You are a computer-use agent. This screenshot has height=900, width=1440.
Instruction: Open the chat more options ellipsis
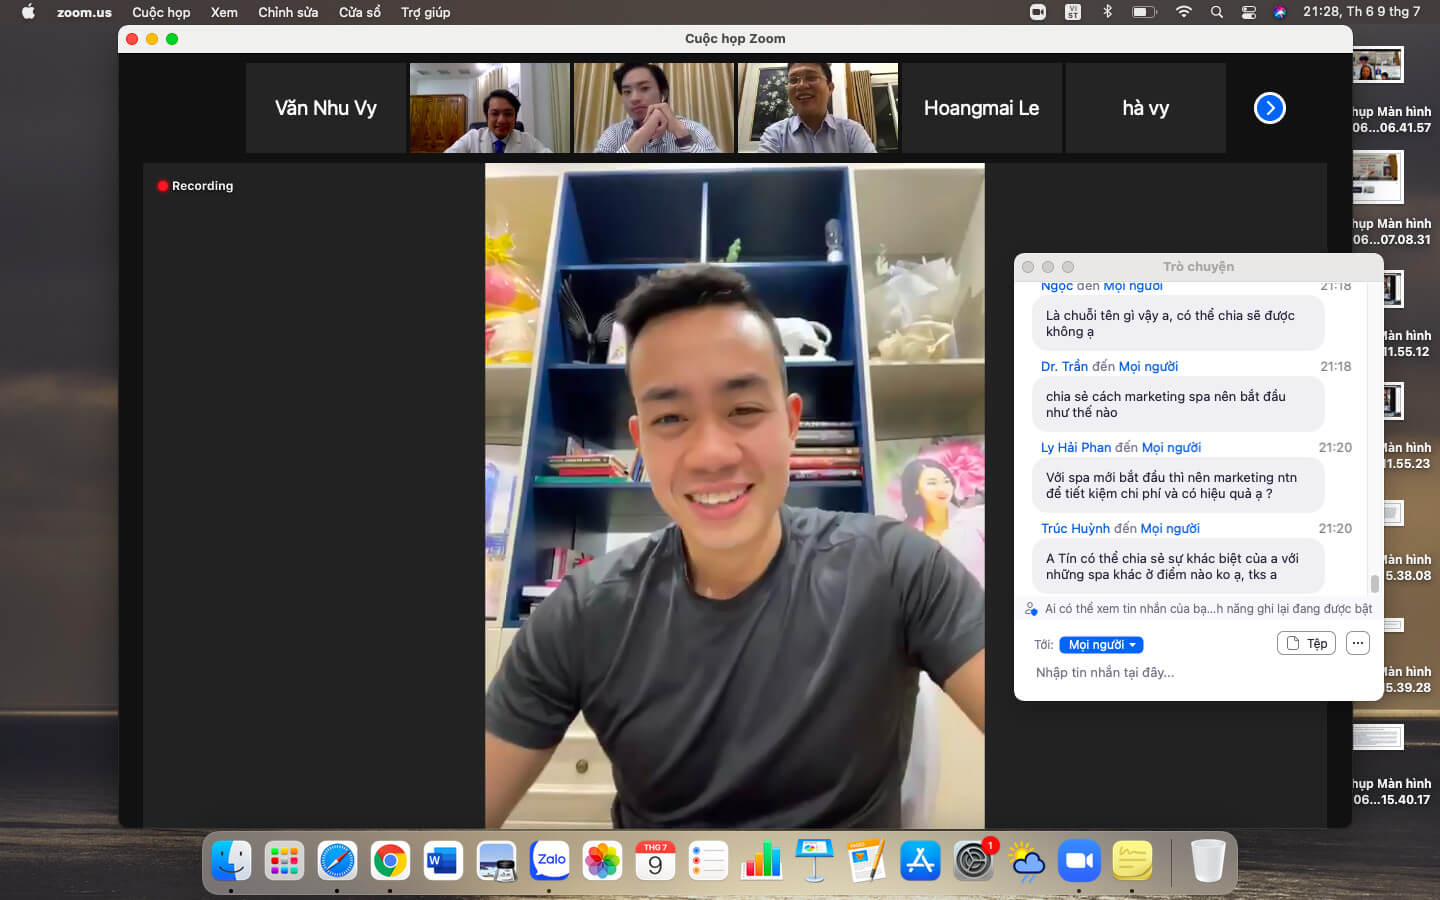[1357, 644]
